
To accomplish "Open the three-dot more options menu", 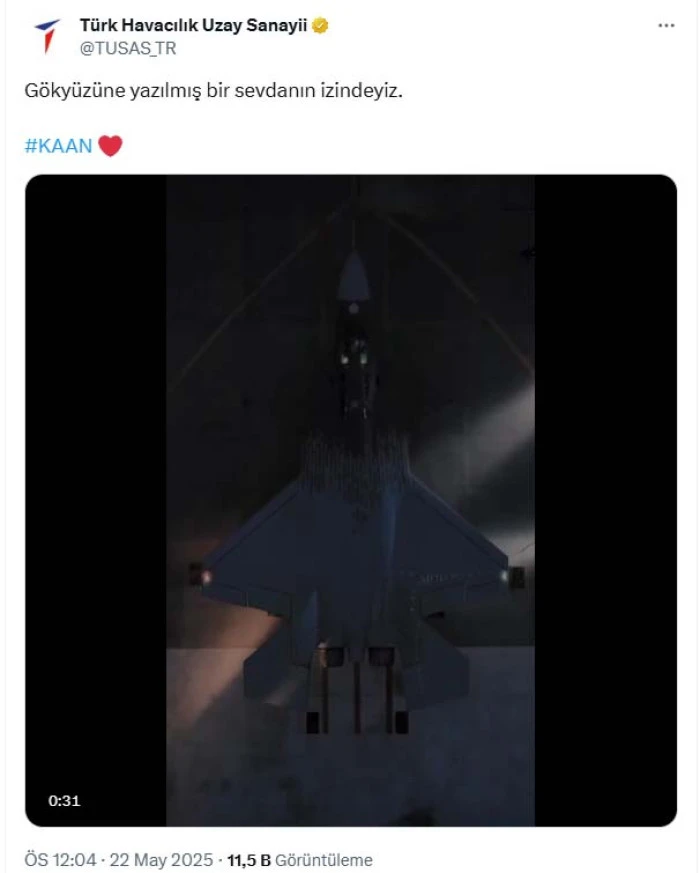I will (666, 26).
